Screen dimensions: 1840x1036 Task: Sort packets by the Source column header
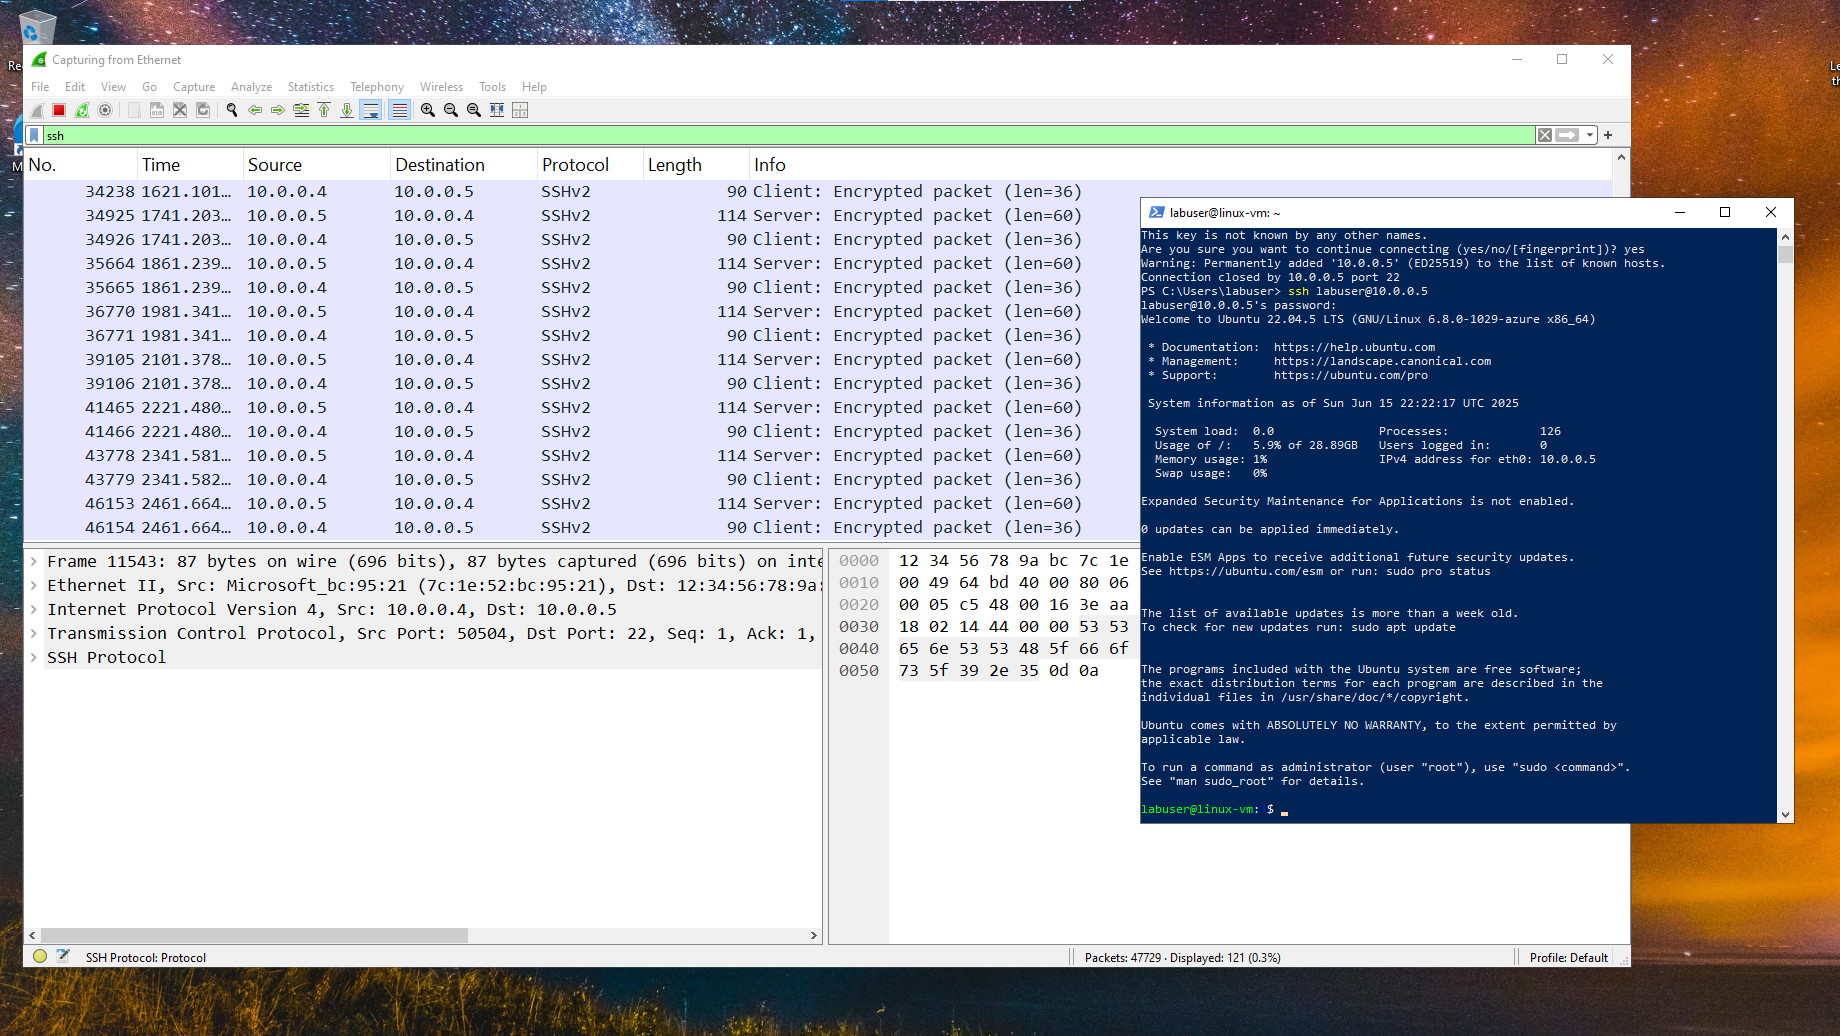317,165
